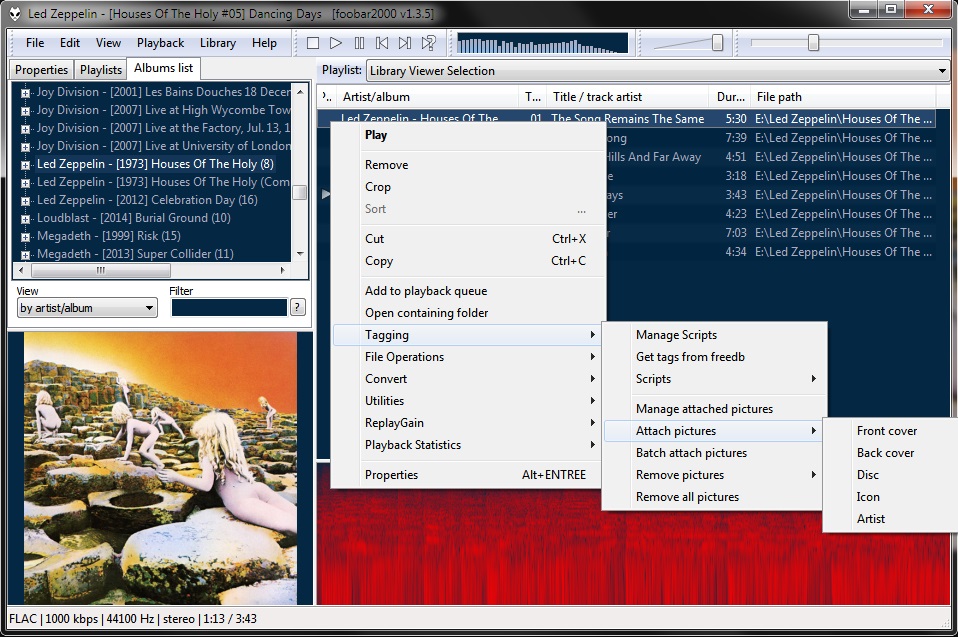Open the Edit menu
Screen dimensions: 958x637
pos(70,43)
